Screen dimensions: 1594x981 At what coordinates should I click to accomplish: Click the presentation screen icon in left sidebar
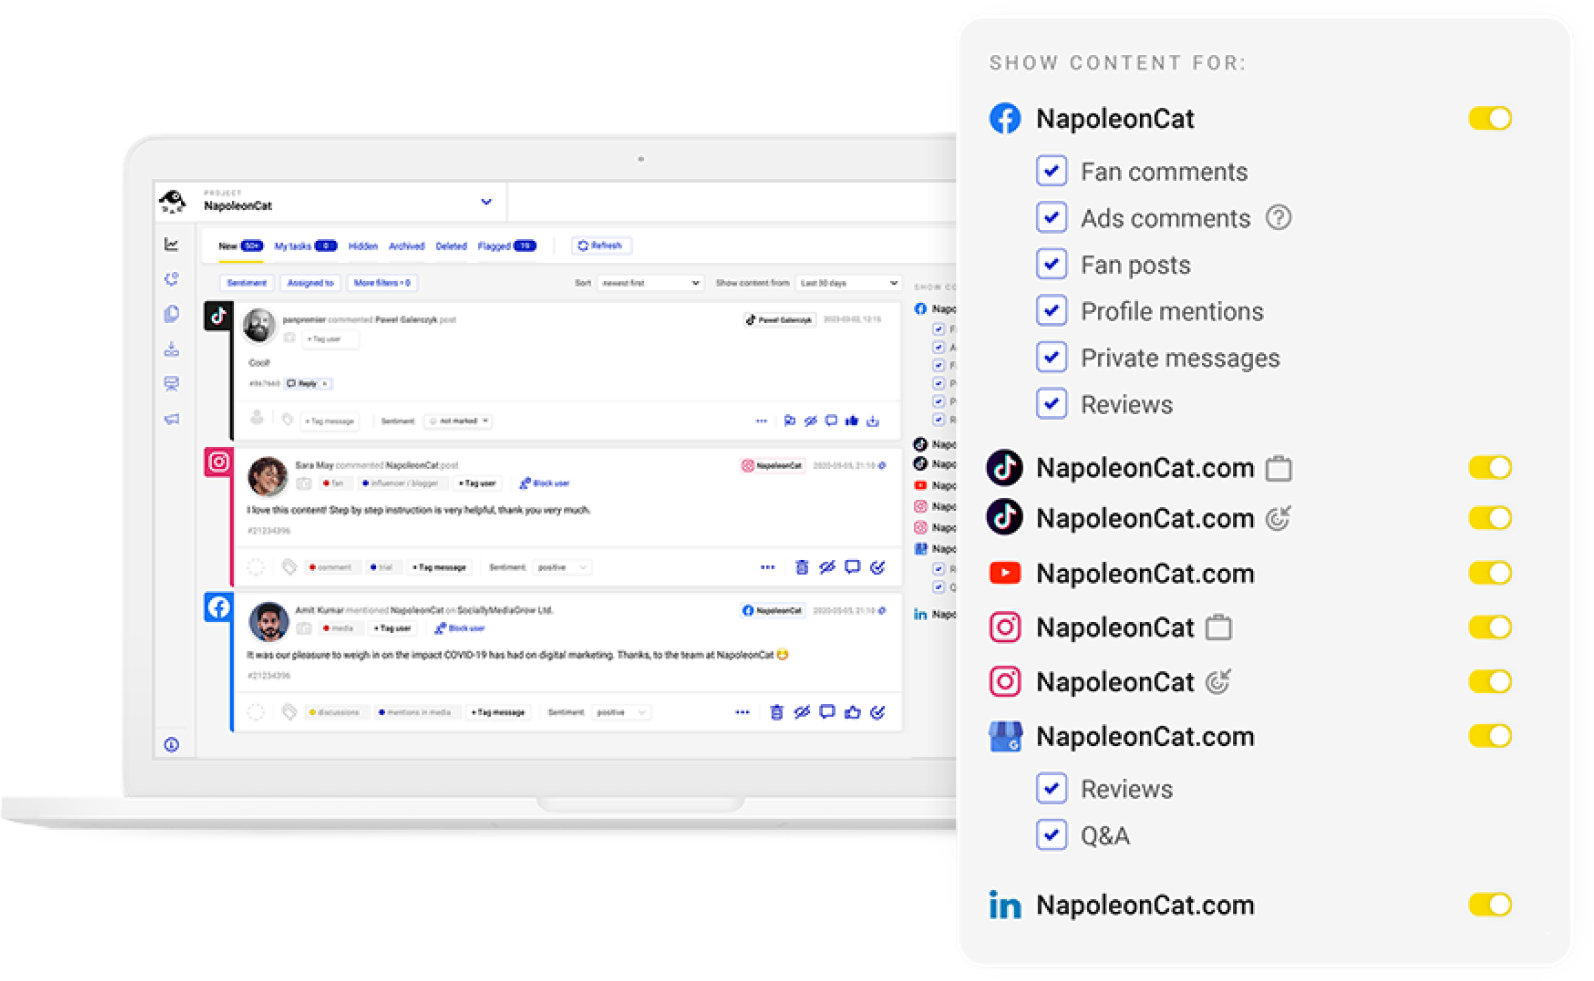172,384
